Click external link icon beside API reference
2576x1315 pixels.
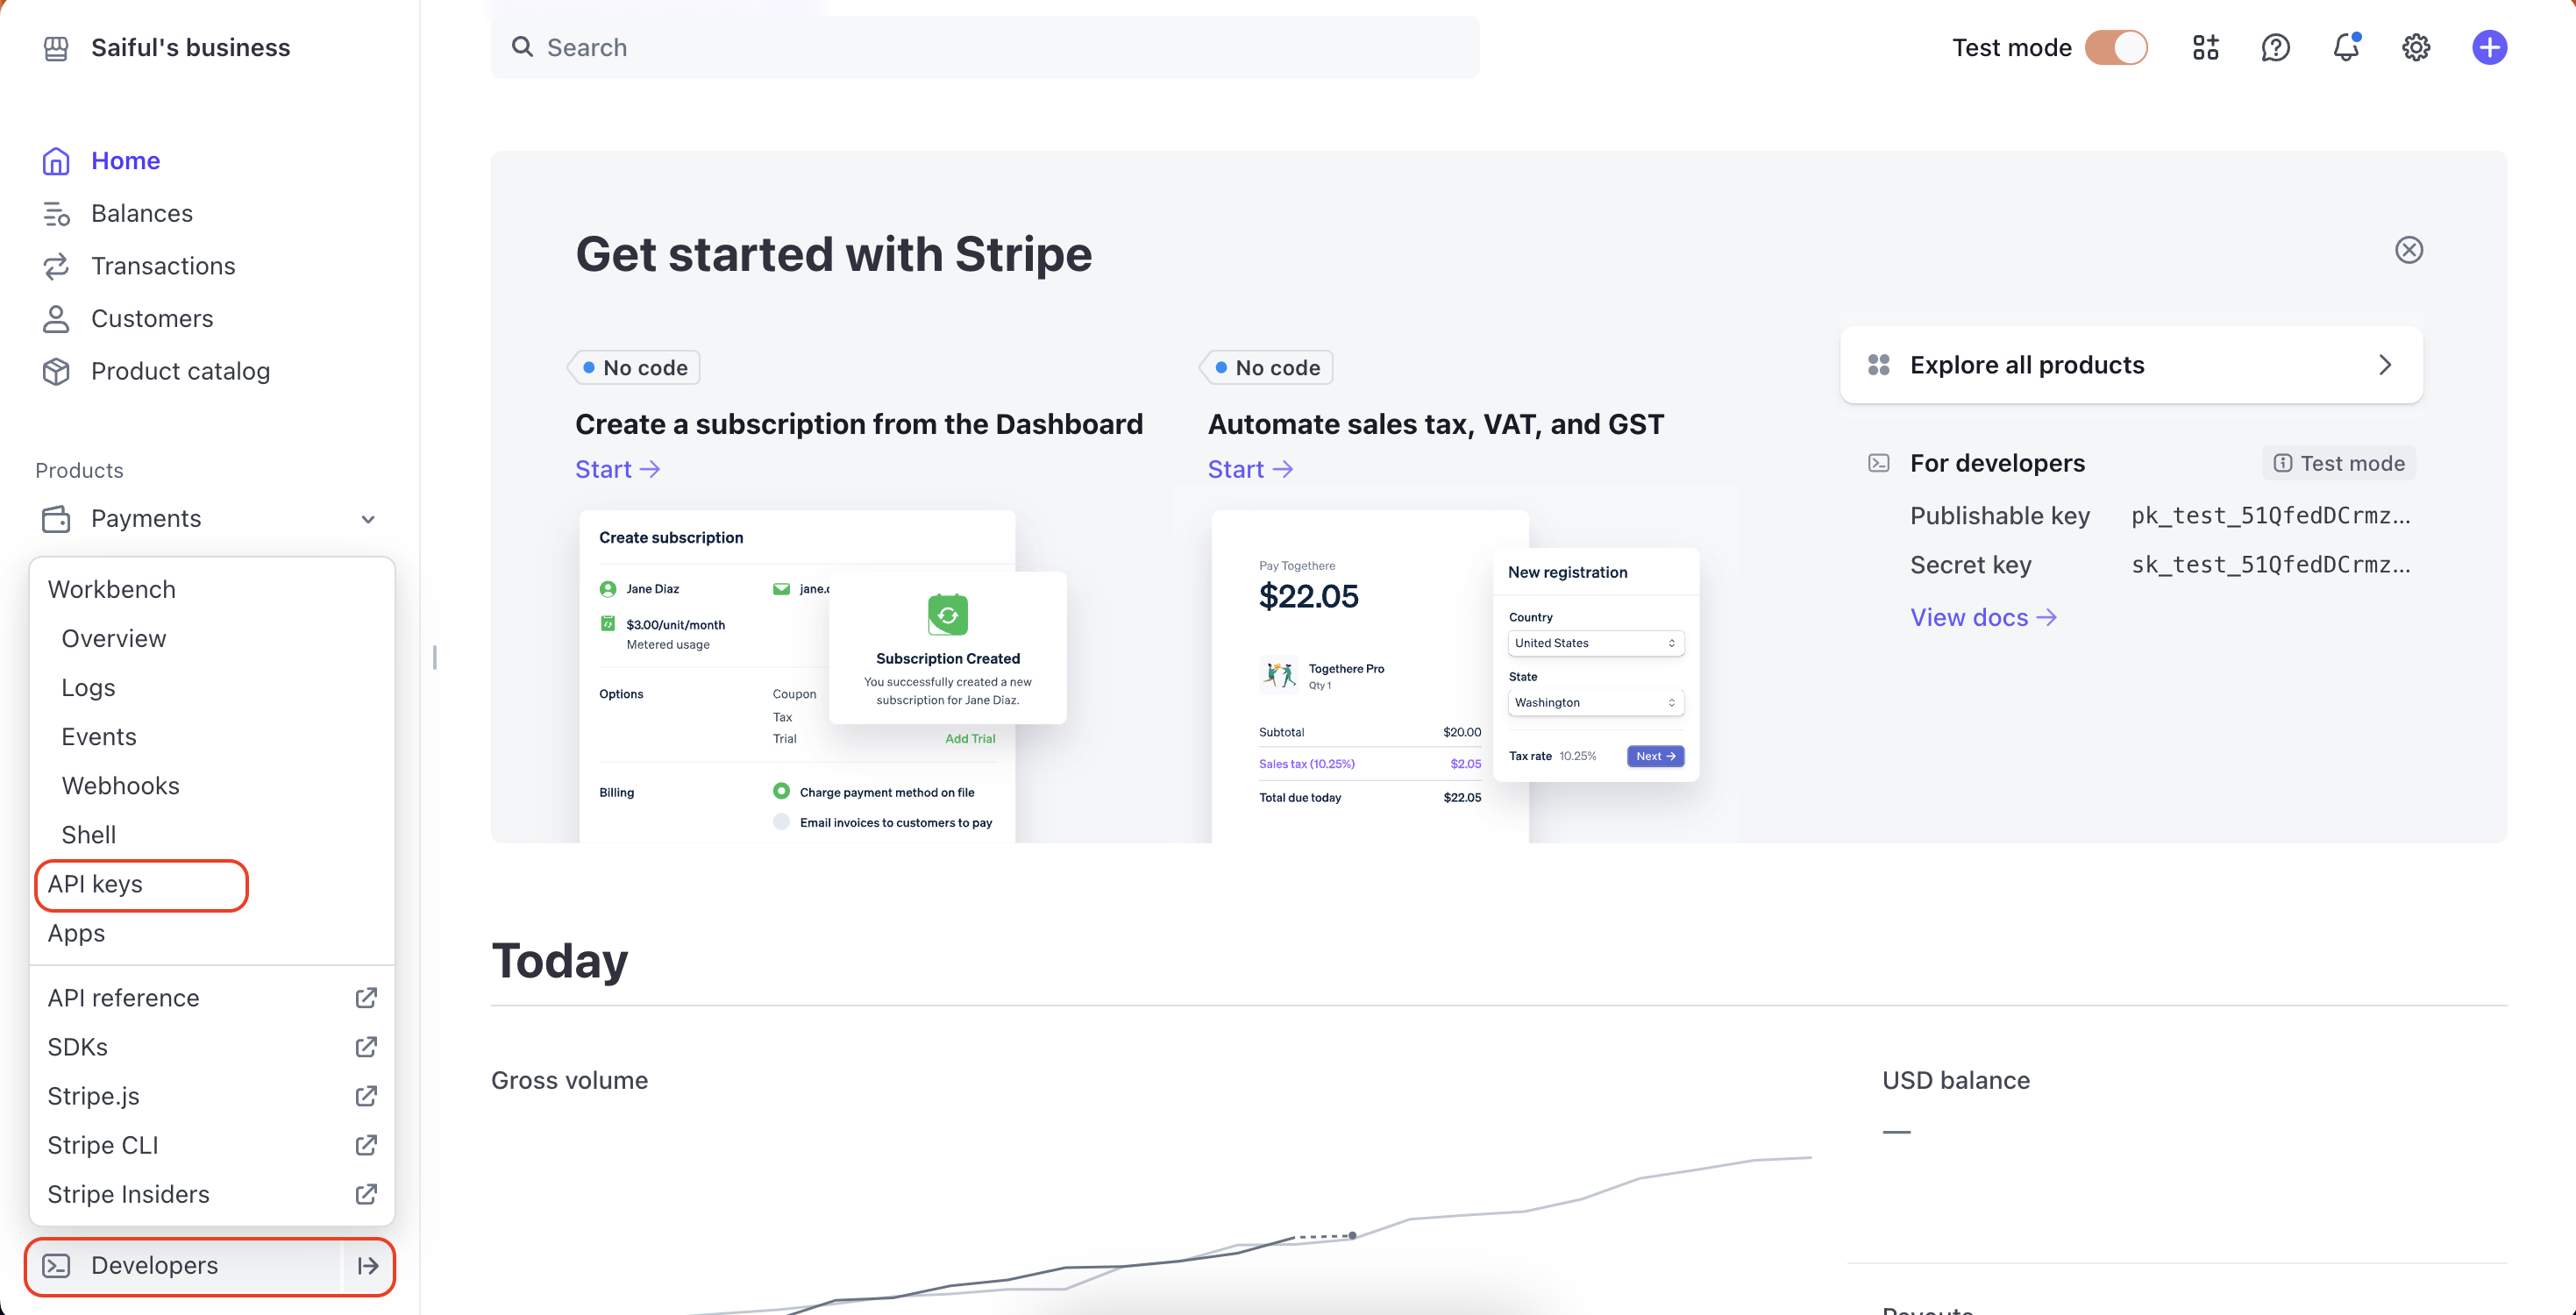coord(366,998)
